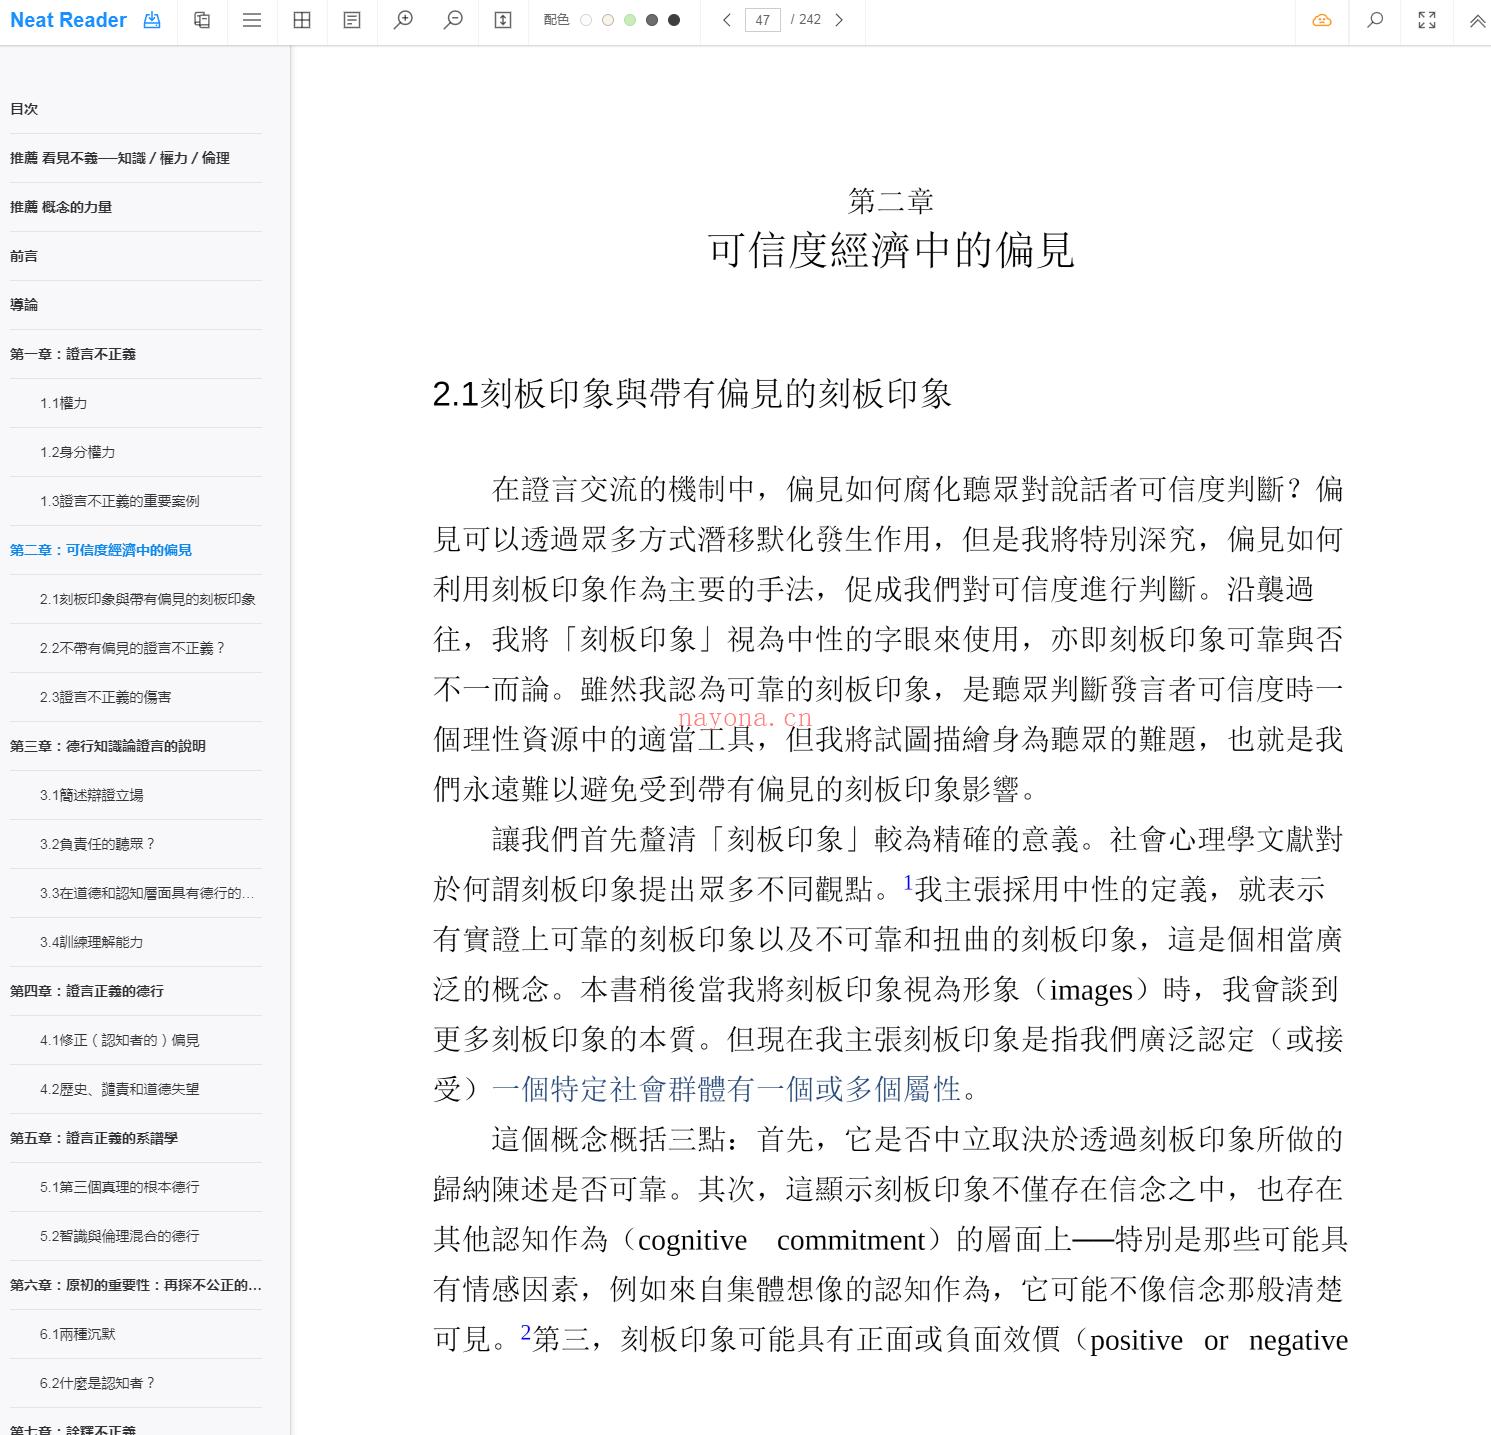This screenshot has height=1435, width=1491.
Task: Click the total pages label / 242
Action: tap(806, 20)
